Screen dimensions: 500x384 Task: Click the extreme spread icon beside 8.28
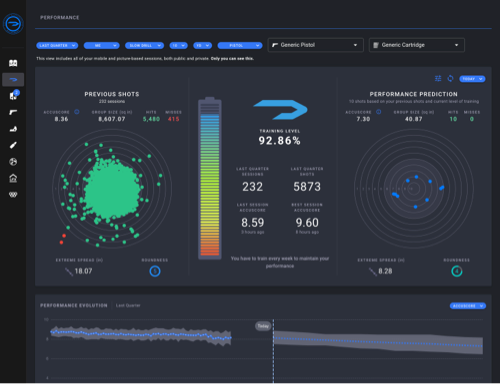(373, 271)
